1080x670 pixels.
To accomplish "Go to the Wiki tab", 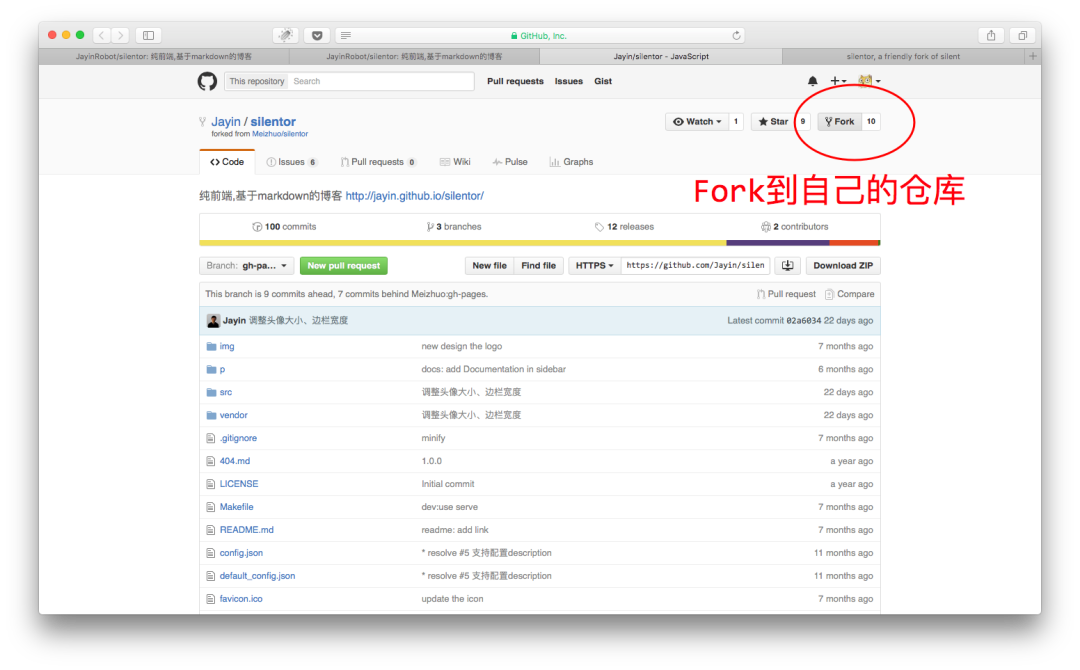I will (x=455, y=162).
